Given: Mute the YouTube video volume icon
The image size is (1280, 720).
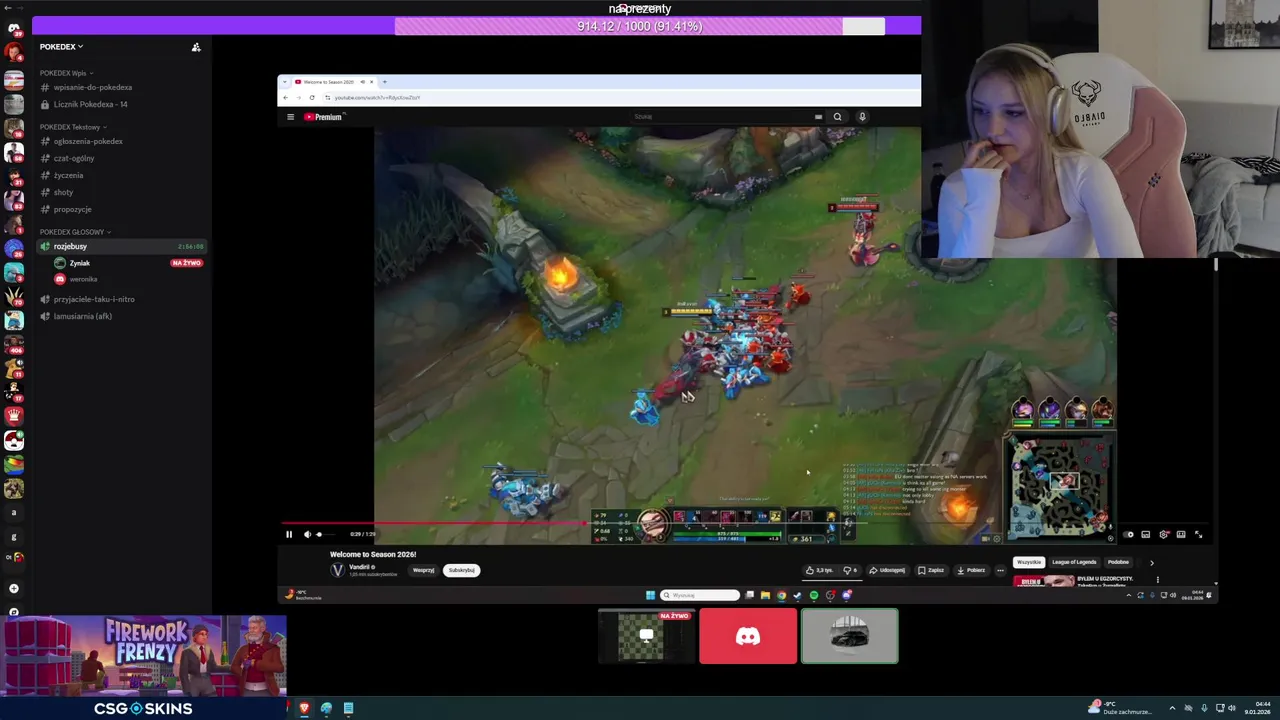Looking at the screenshot, I should pyautogui.click(x=307, y=534).
